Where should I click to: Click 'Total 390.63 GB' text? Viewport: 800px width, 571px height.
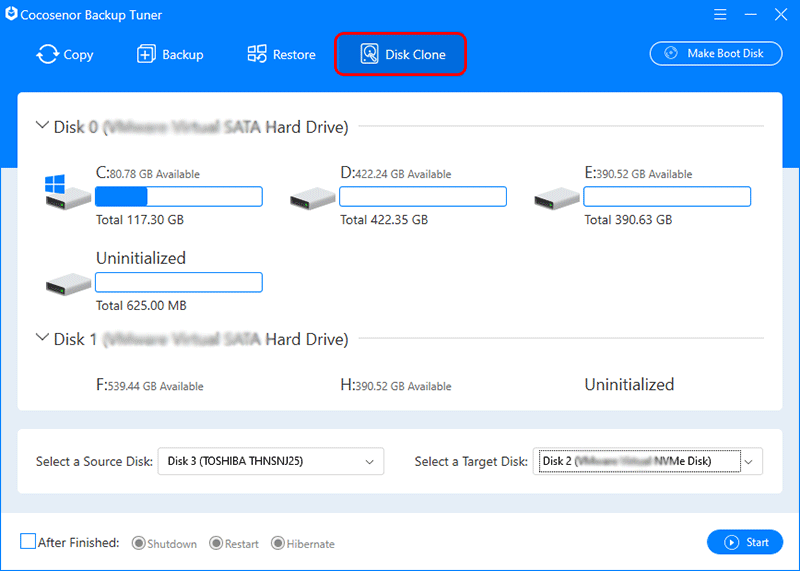tap(628, 220)
